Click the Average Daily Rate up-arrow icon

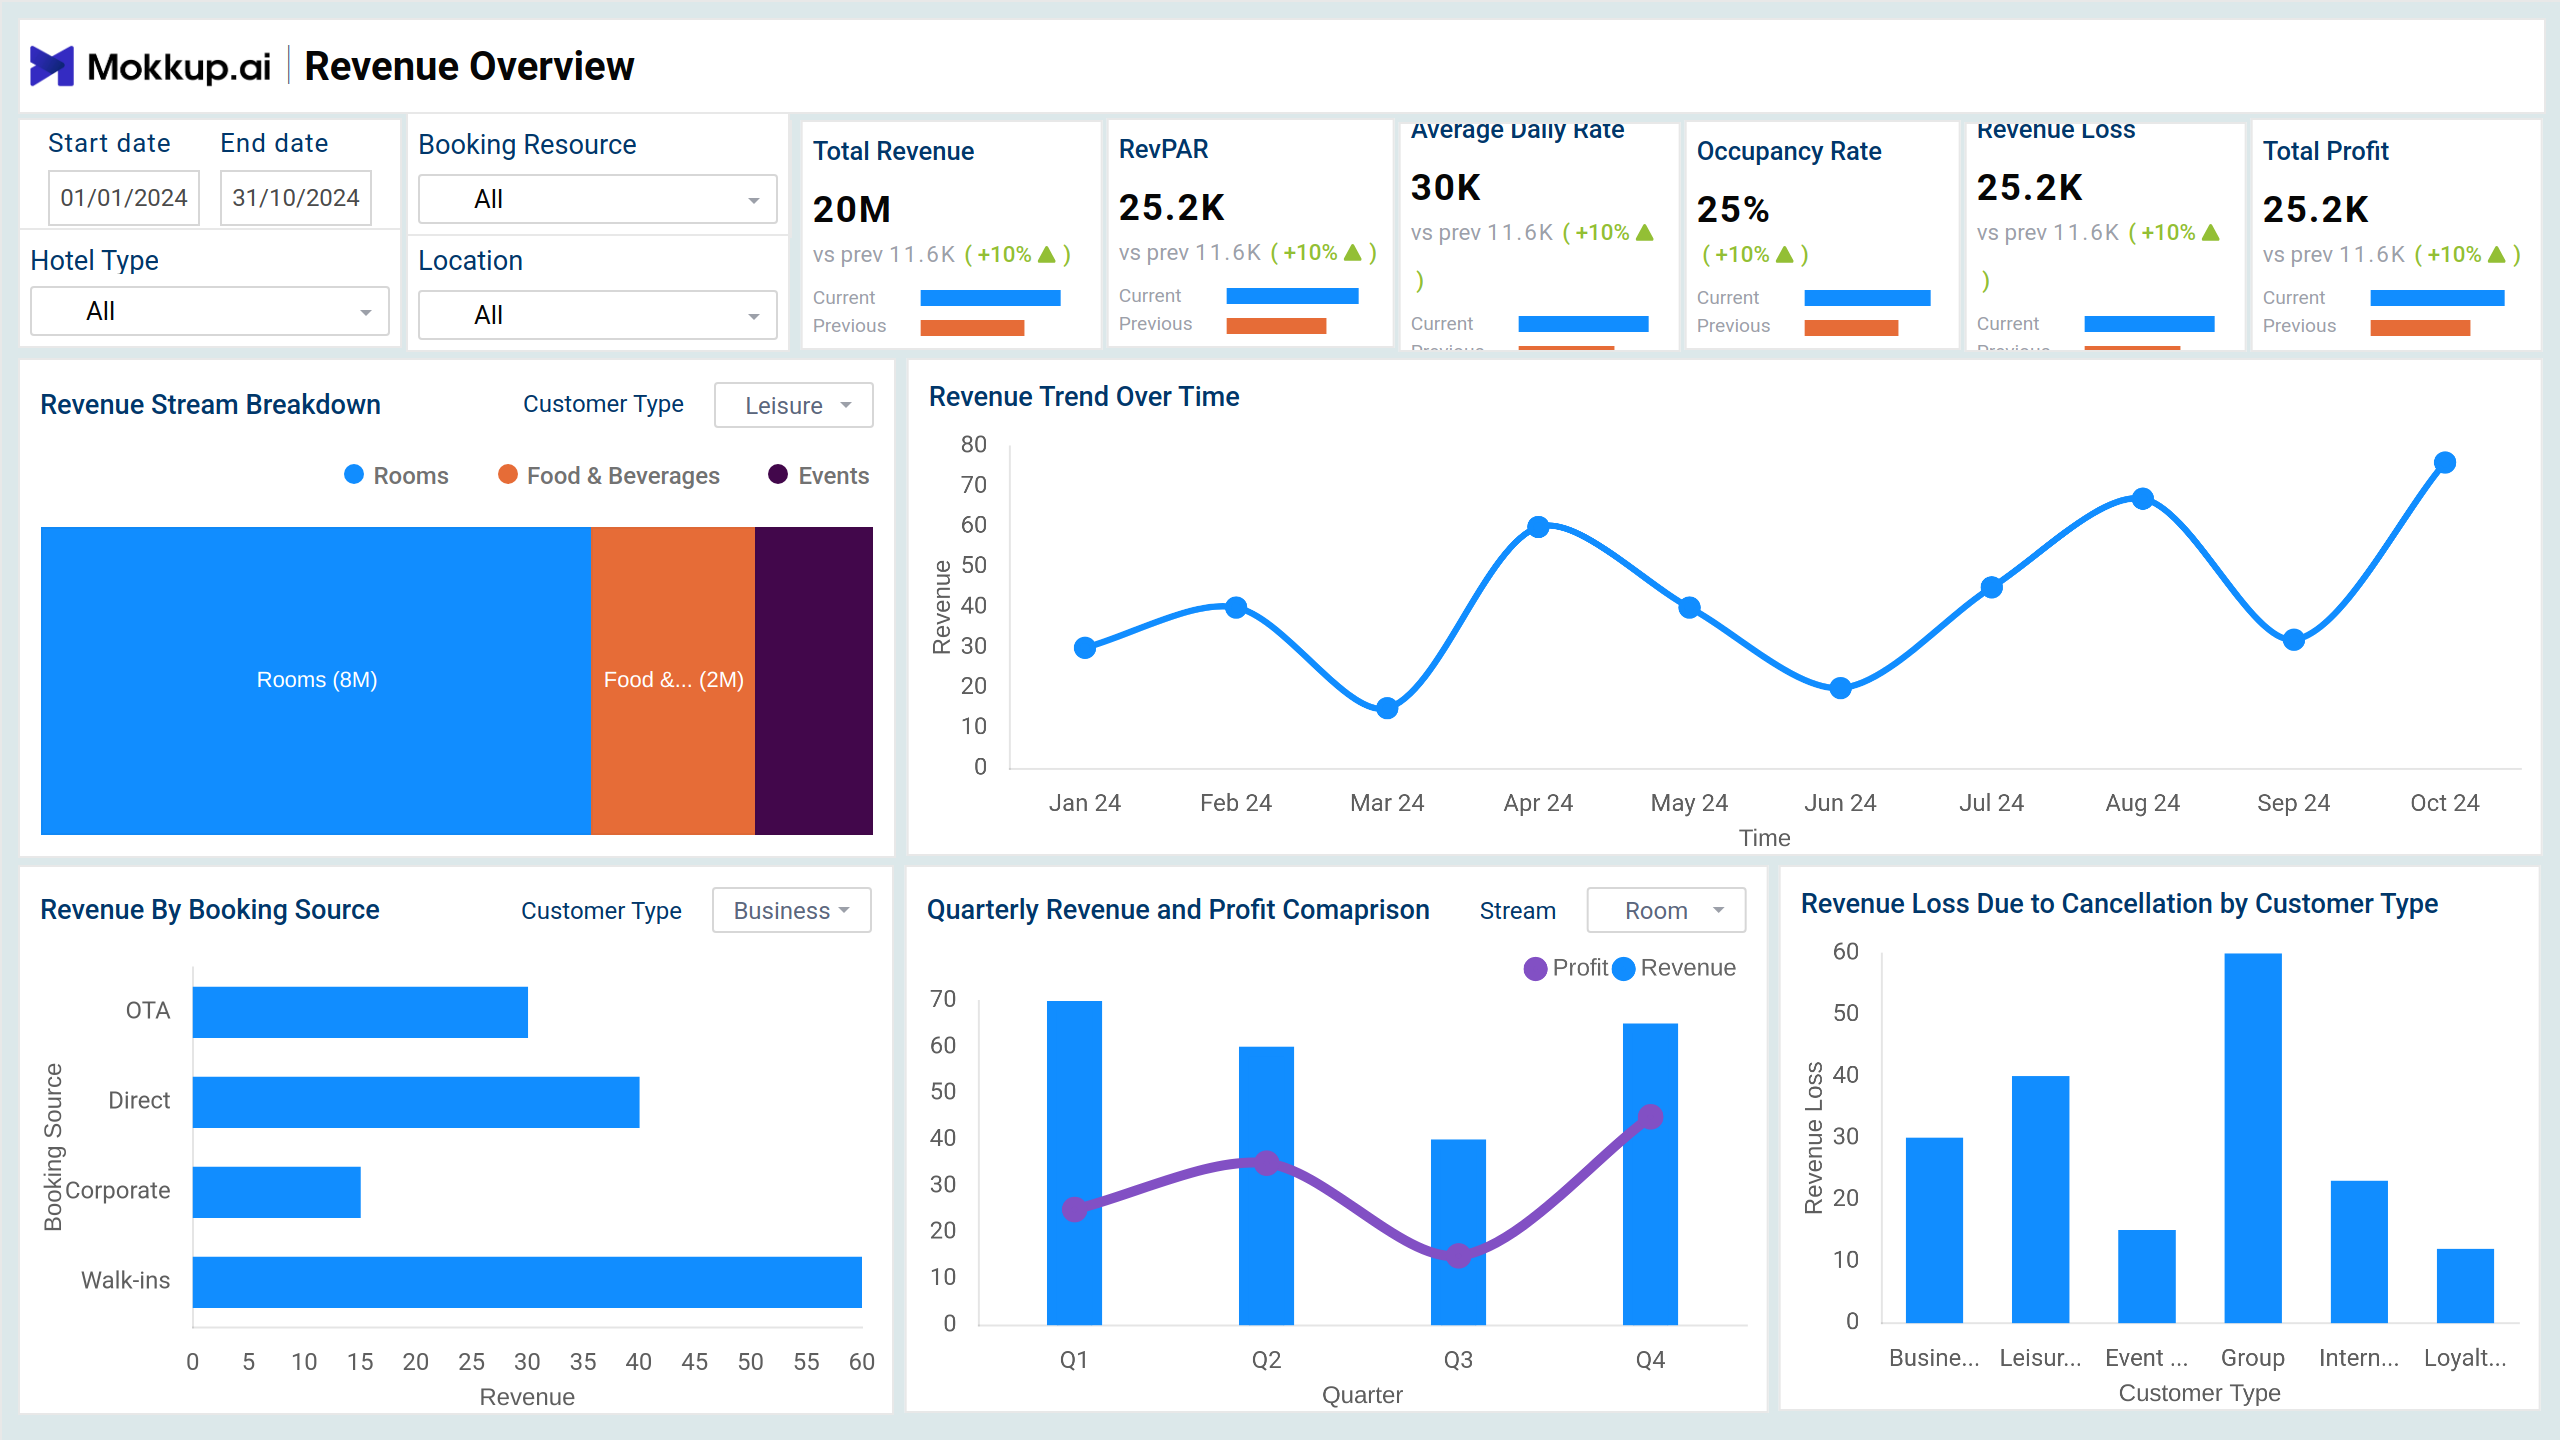tap(1645, 232)
